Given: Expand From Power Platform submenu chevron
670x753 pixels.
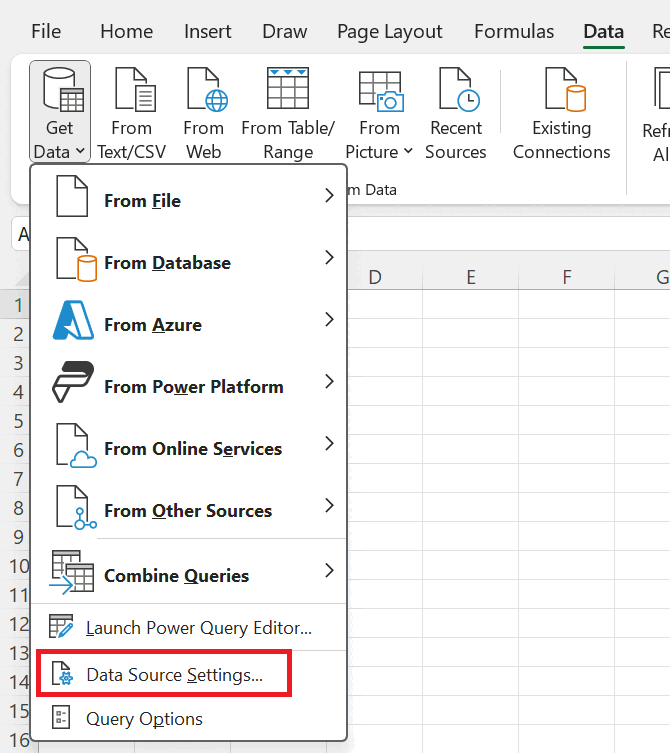Looking at the screenshot, I should [x=329, y=381].
